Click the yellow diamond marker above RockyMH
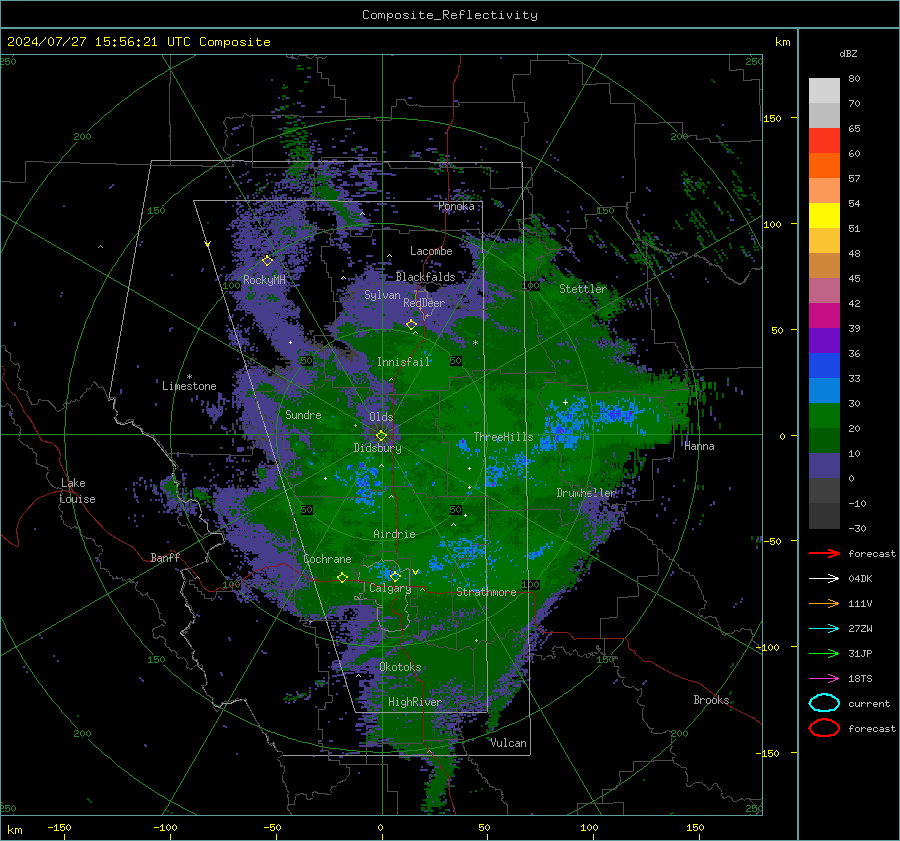900x841 pixels. [267, 261]
